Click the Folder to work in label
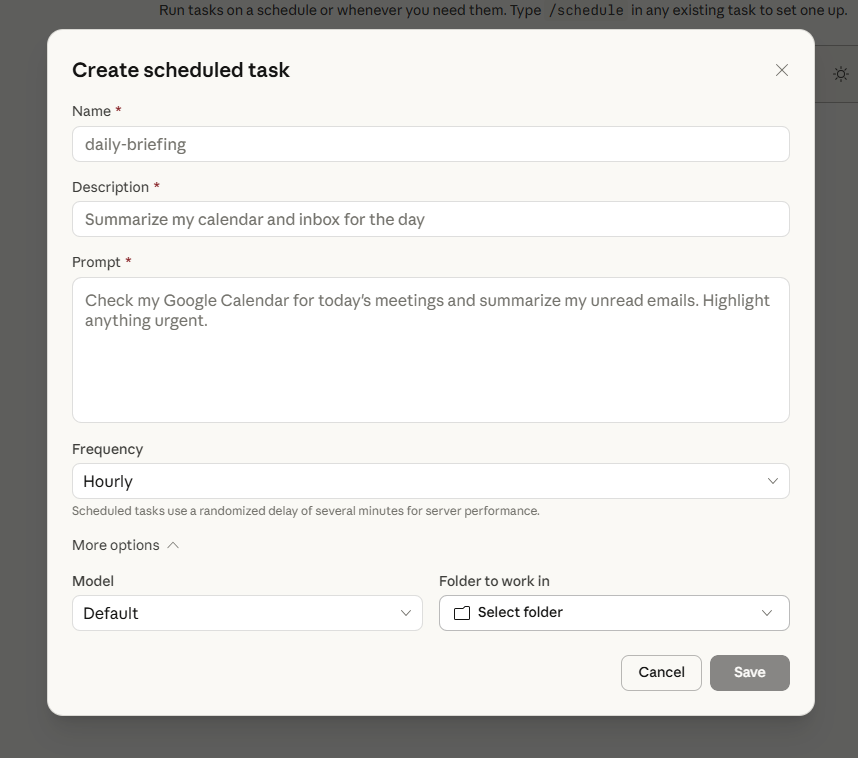This screenshot has width=858, height=758. (x=494, y=581)
